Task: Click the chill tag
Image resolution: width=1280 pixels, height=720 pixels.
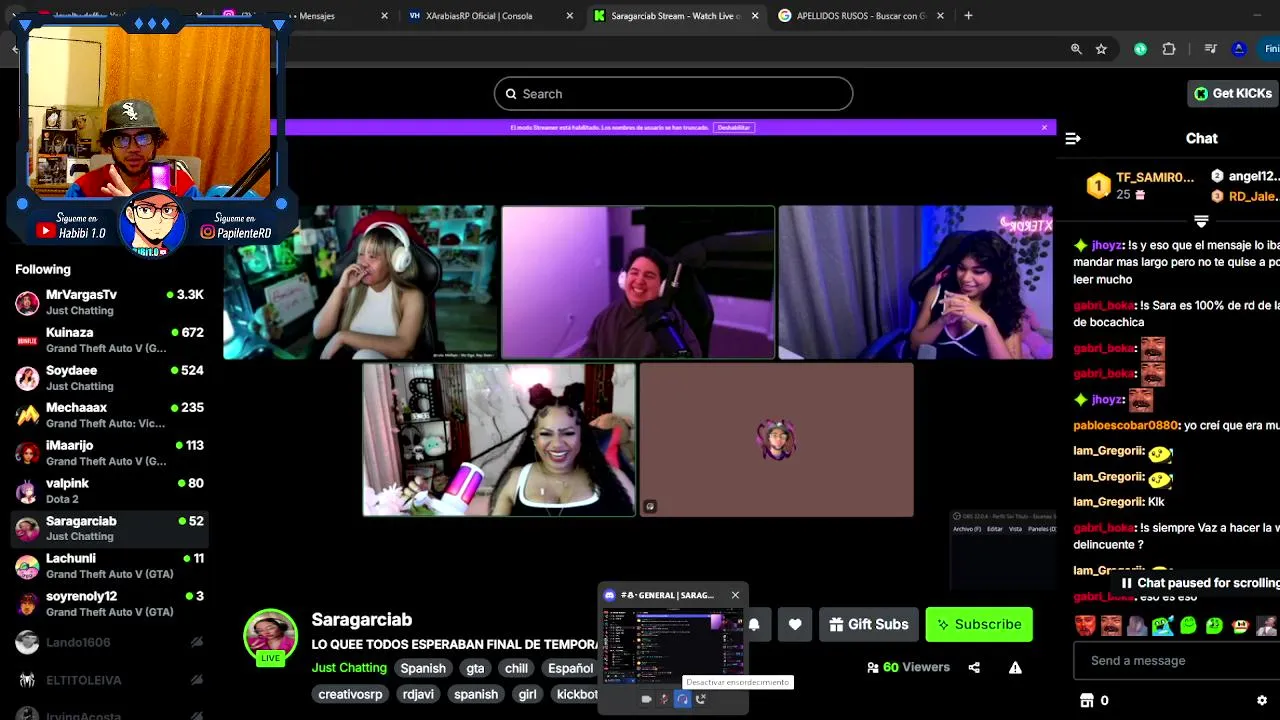Action: [516, 668]
